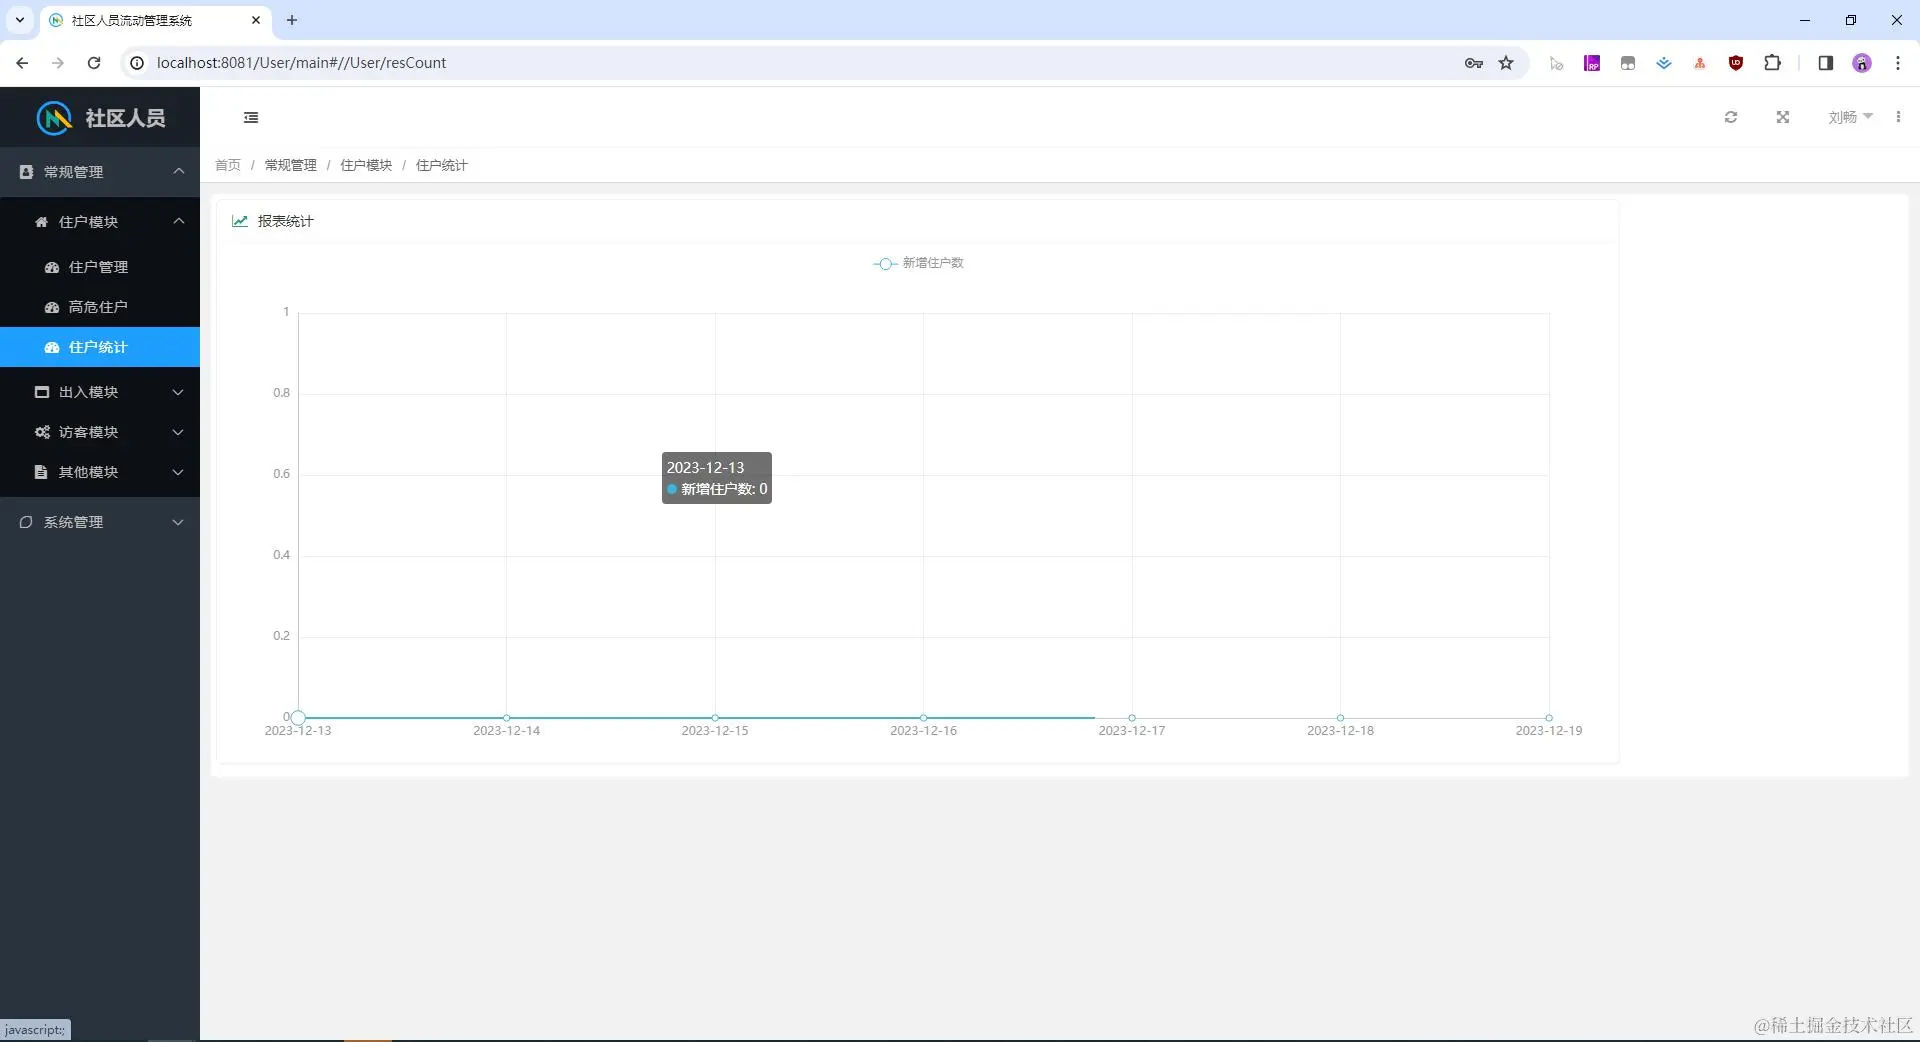Toggle the sidebar collapse icon
Image resolution: width=1920 pixels, height=1042 pixels.
[251, 117]
